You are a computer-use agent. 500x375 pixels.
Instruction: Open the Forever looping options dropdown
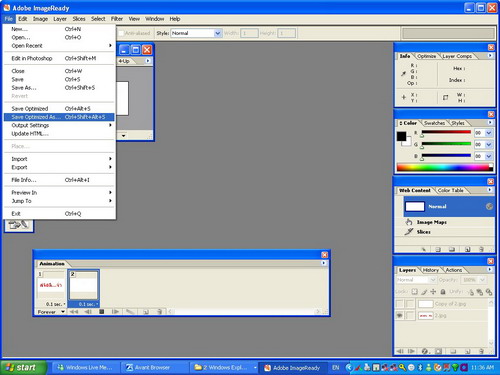point(50,312)
